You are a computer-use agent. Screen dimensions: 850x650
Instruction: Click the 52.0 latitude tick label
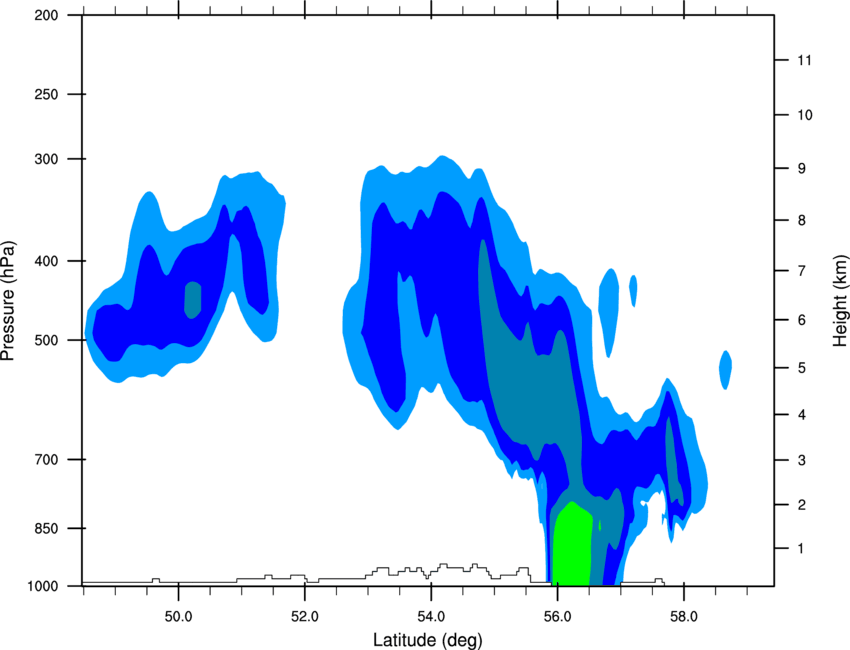tap(305, 617)
